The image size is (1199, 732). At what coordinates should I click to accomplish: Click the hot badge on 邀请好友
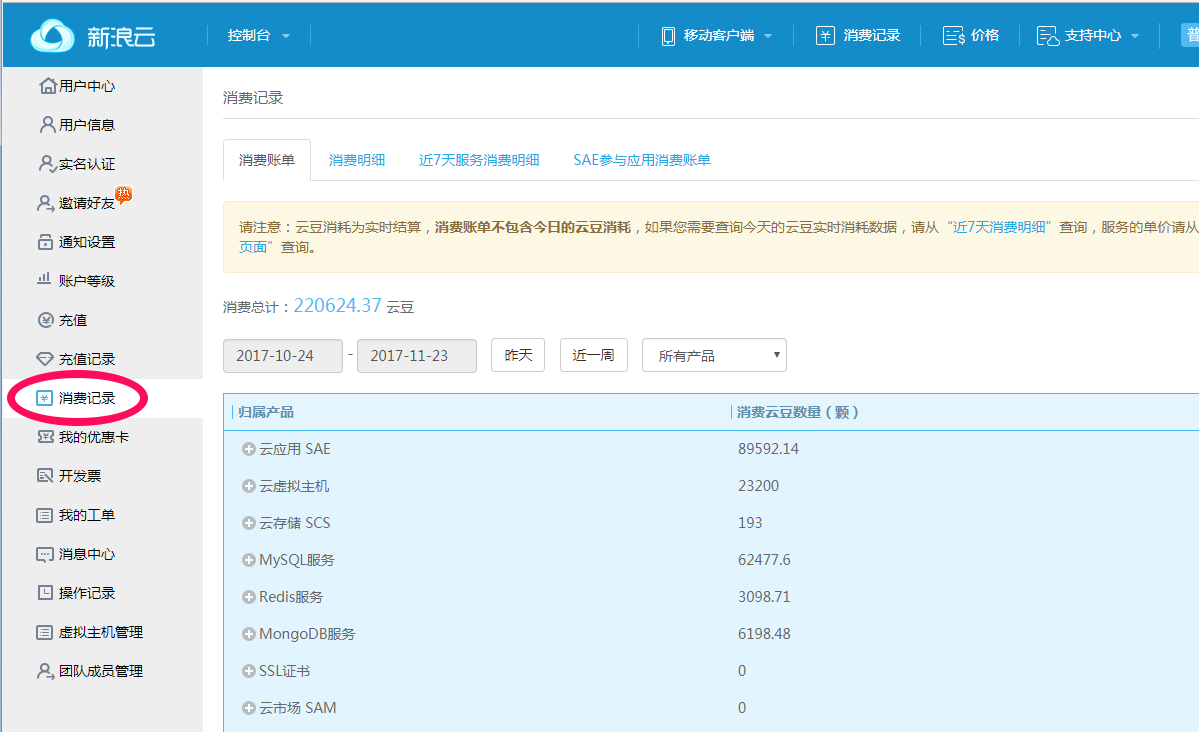coord(123,194)
